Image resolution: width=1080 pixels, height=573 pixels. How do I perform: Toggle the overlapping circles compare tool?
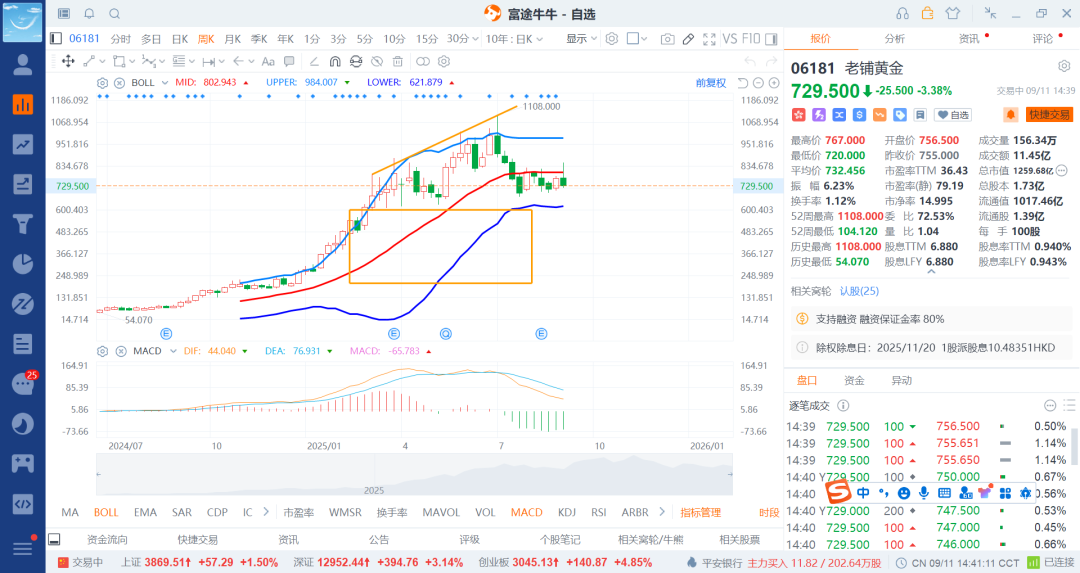pos(422,61)
